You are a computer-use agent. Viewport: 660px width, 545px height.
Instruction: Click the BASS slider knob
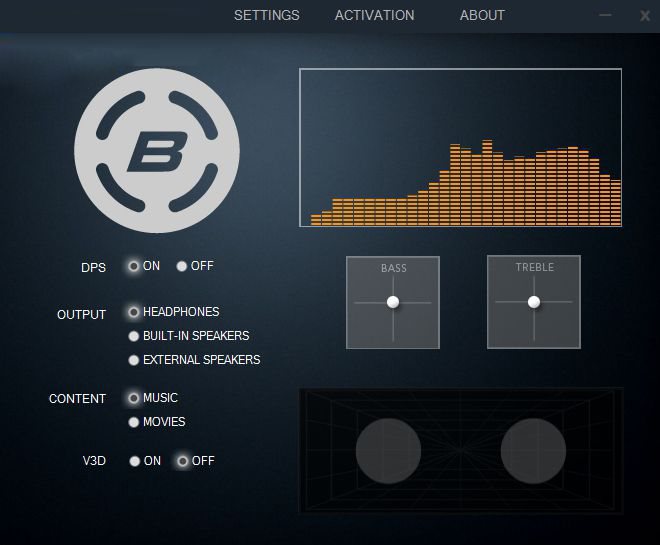pos(393,302)
